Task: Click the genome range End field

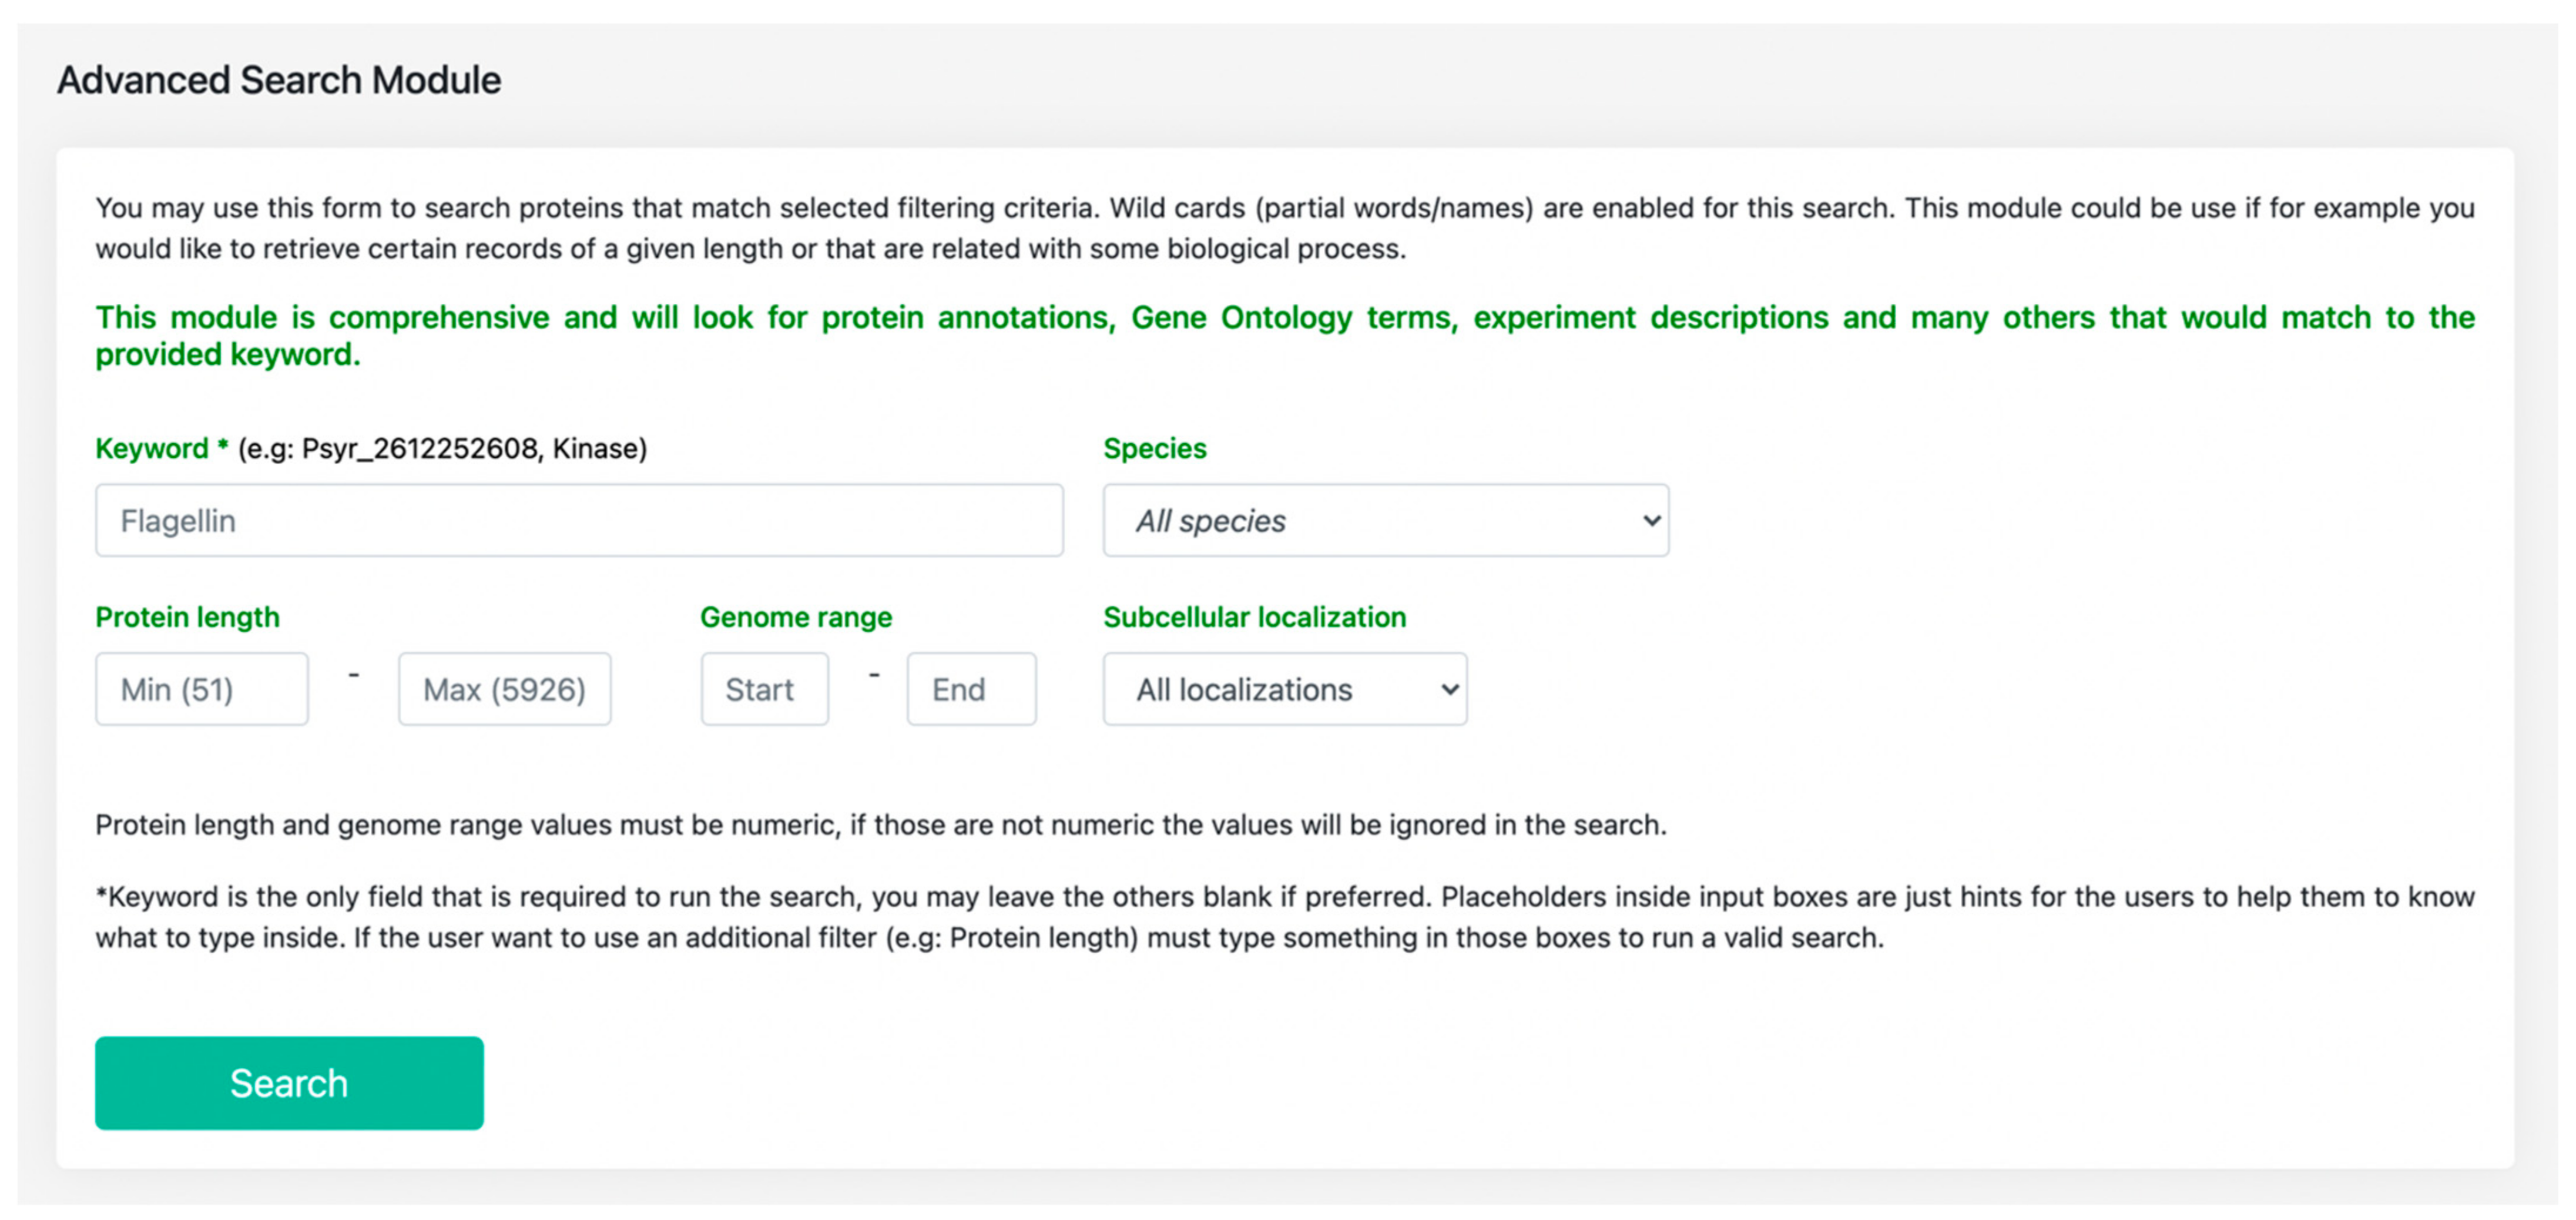Action: pos(970,689)
